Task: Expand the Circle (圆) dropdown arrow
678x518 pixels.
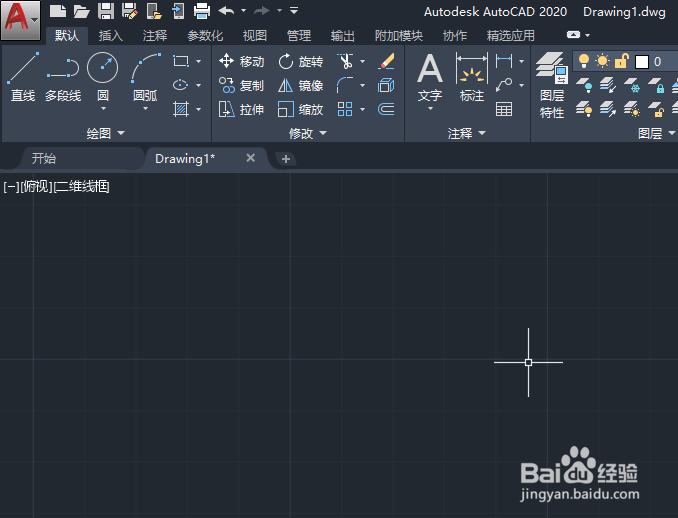Action: point(103,109)
